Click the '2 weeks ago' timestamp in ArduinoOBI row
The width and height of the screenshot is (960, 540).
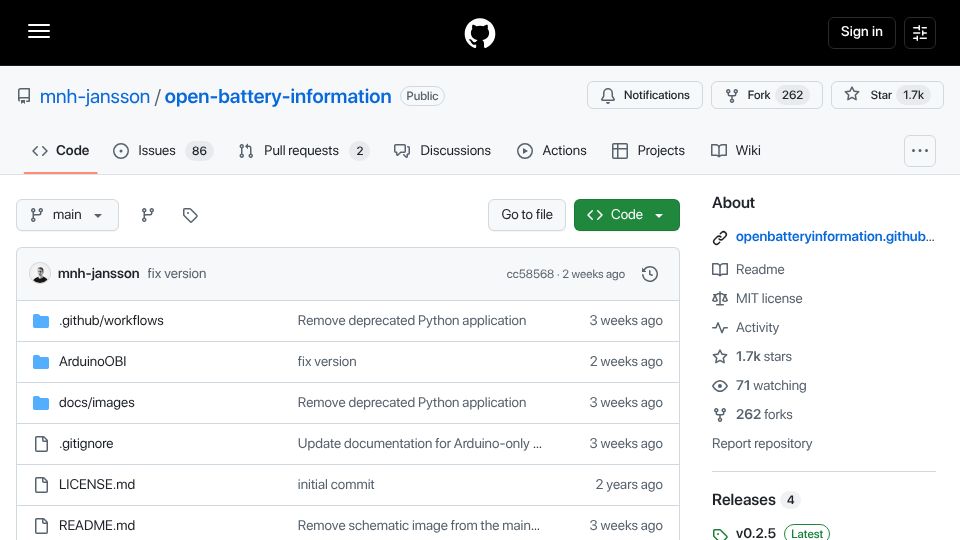pyautogui.click(x=626, y=361)
